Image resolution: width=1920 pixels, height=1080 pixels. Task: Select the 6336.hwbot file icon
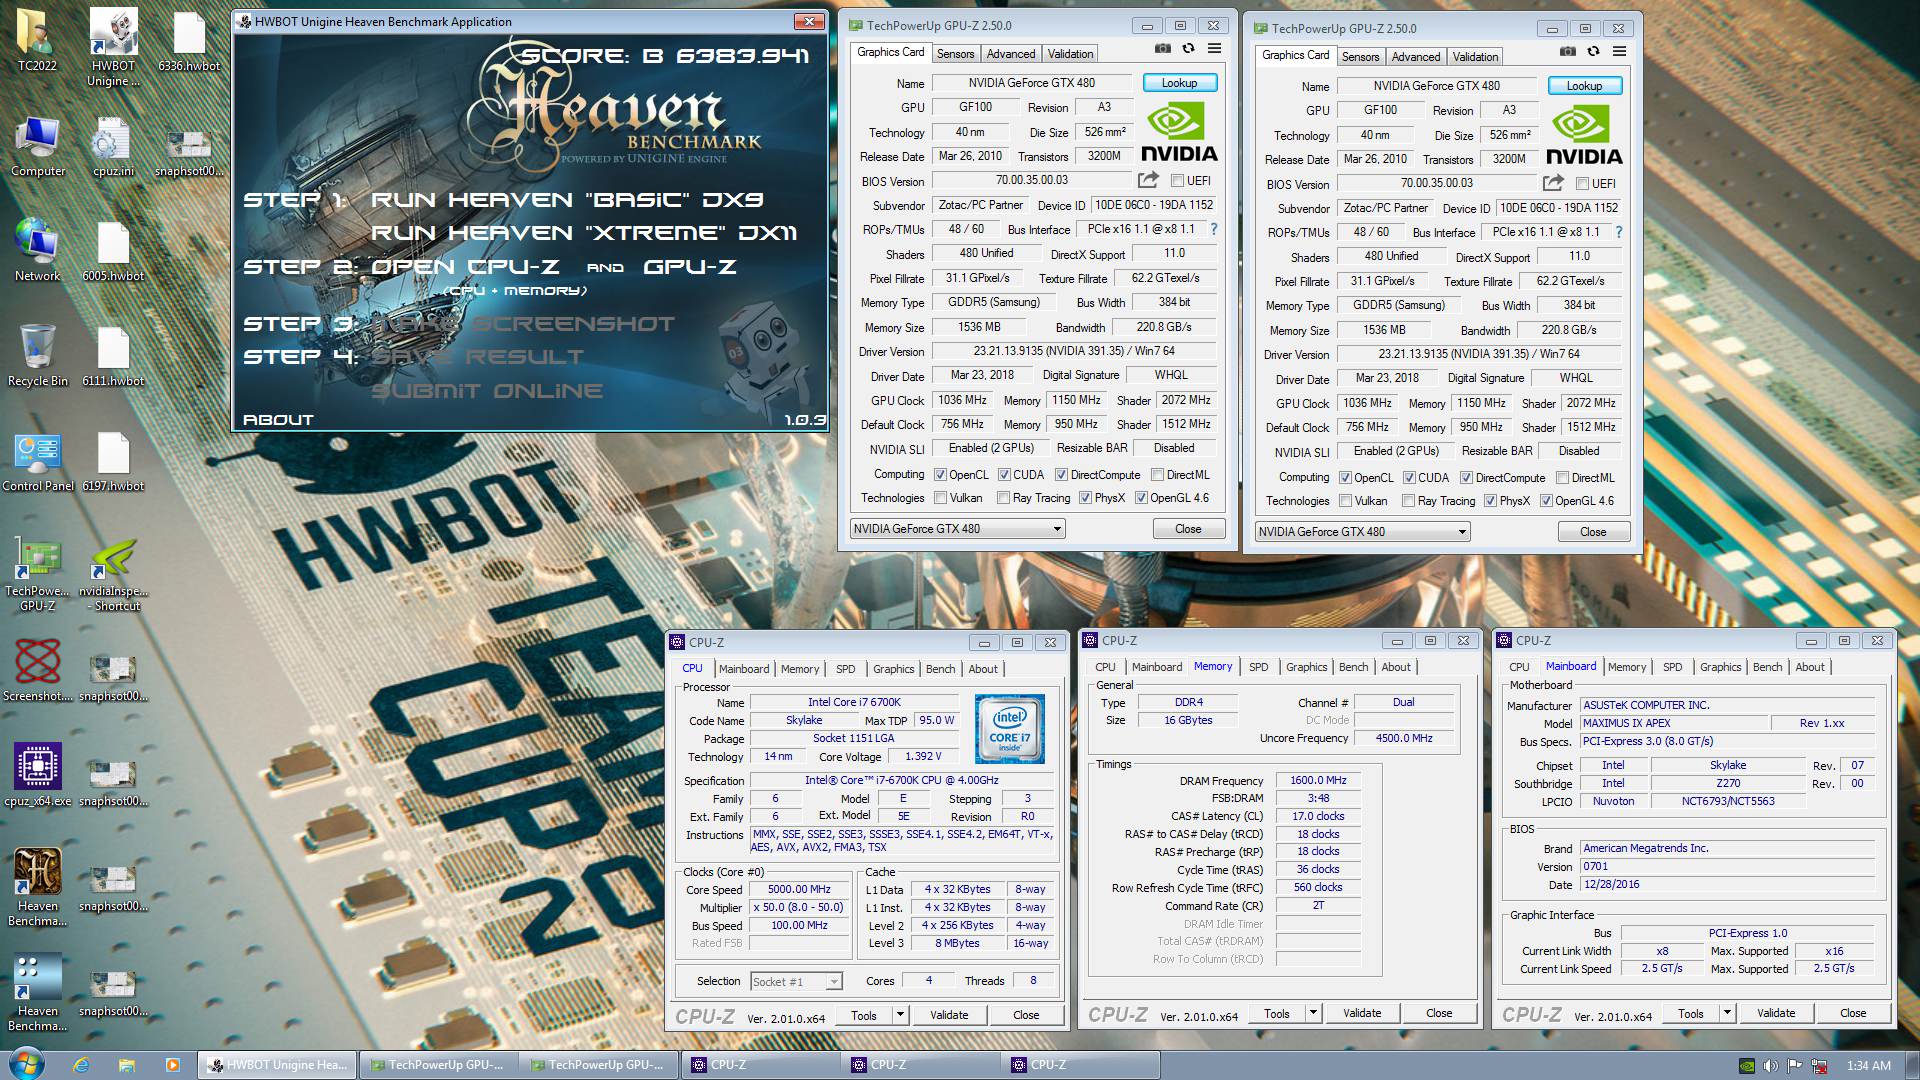pyautogui.click(x=189, y=40)
